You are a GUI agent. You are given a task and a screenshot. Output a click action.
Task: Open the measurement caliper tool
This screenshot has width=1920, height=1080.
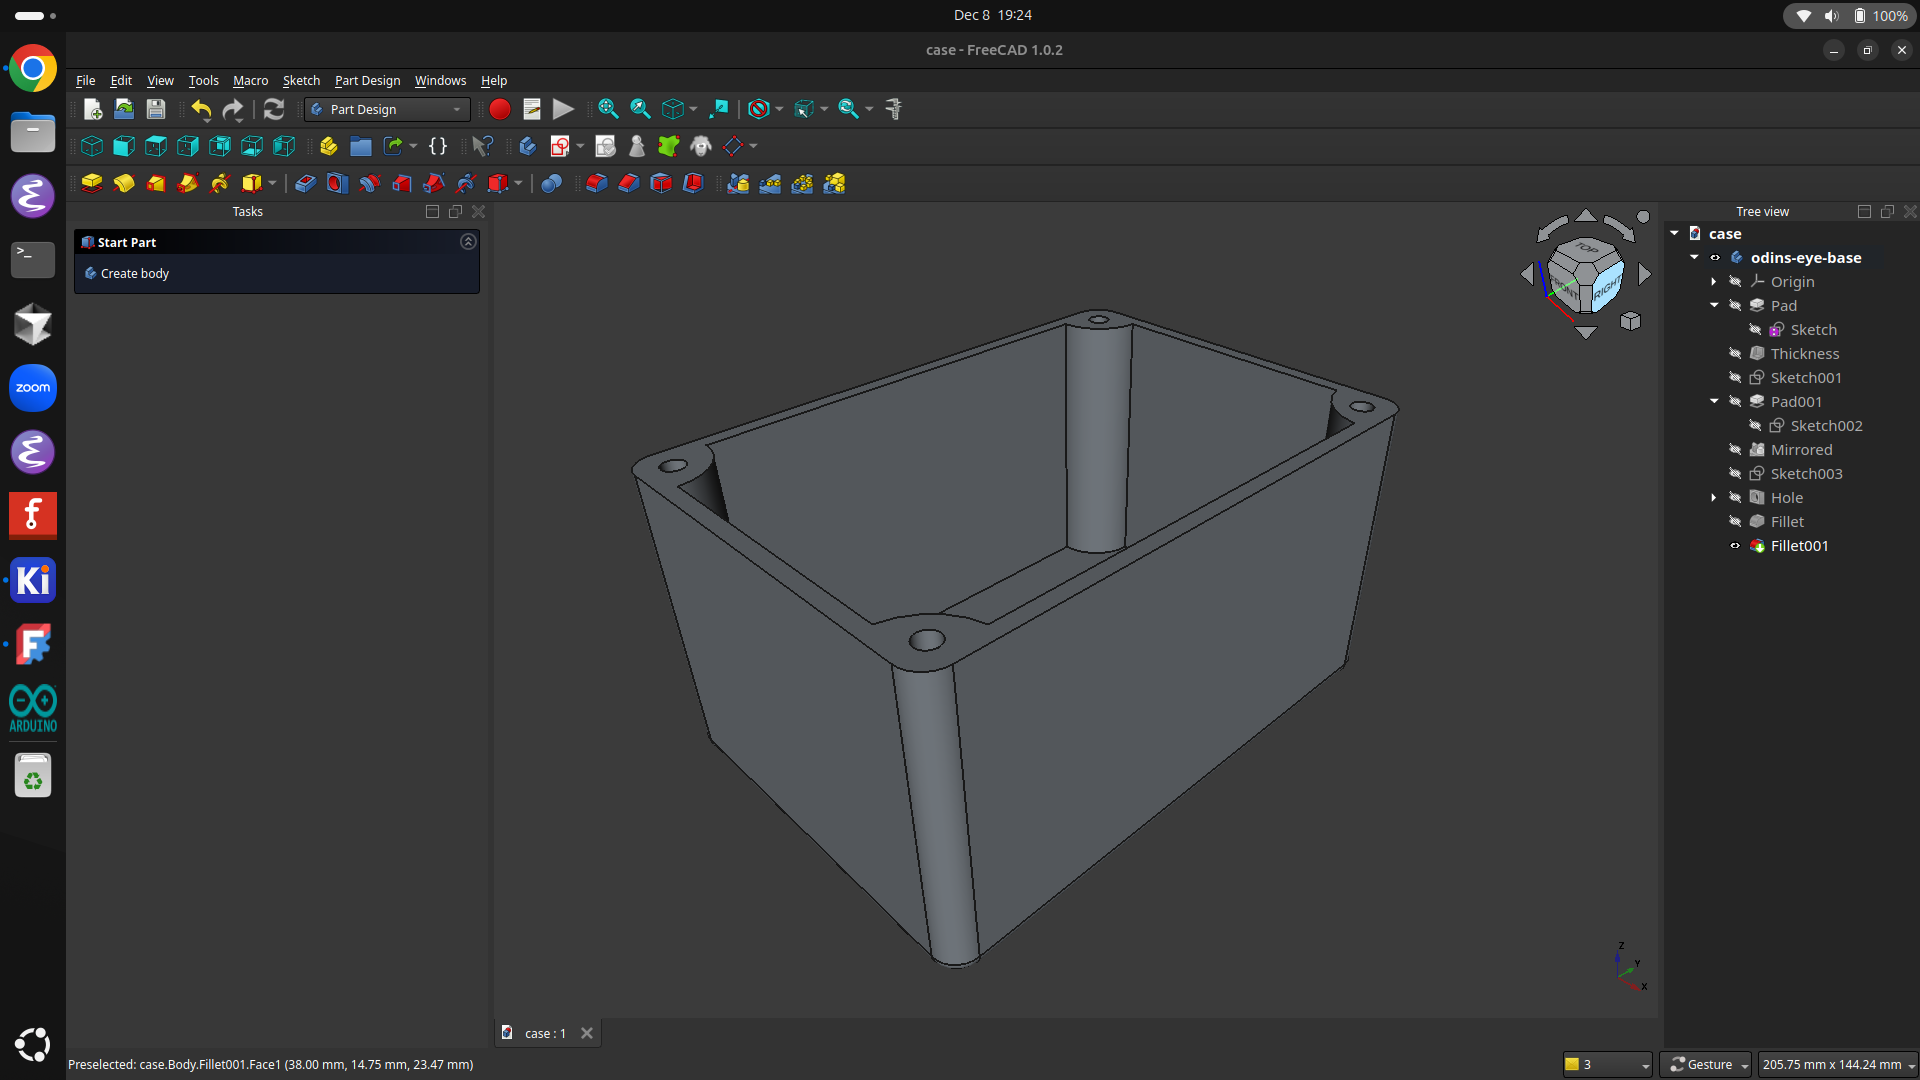(x=893, y=110)
